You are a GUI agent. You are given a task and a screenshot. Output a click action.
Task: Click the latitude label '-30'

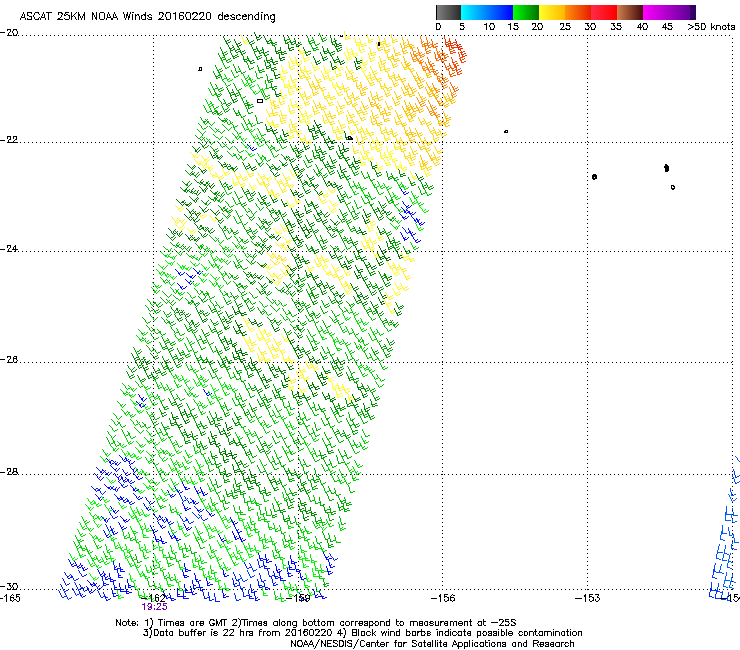coord(9,587)
